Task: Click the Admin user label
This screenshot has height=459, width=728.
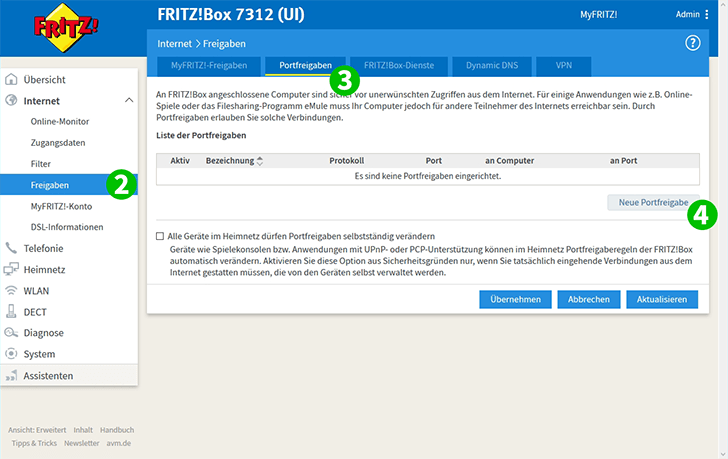Action: (x=688, y=14)
